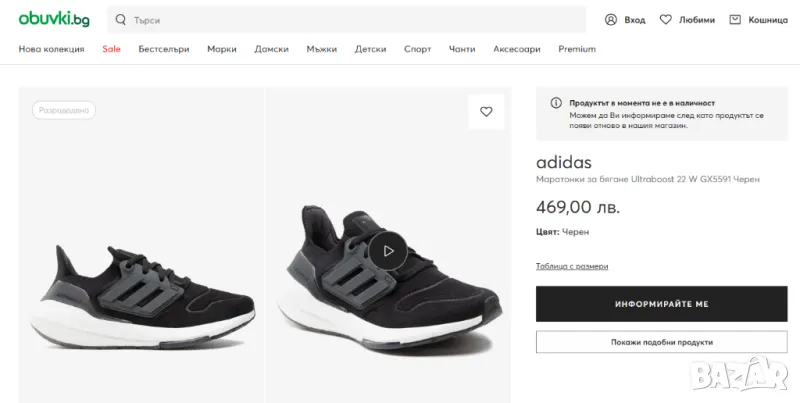
Task: Select the Марки menu item
Action: pyautogui.click(x=221, y=49)
